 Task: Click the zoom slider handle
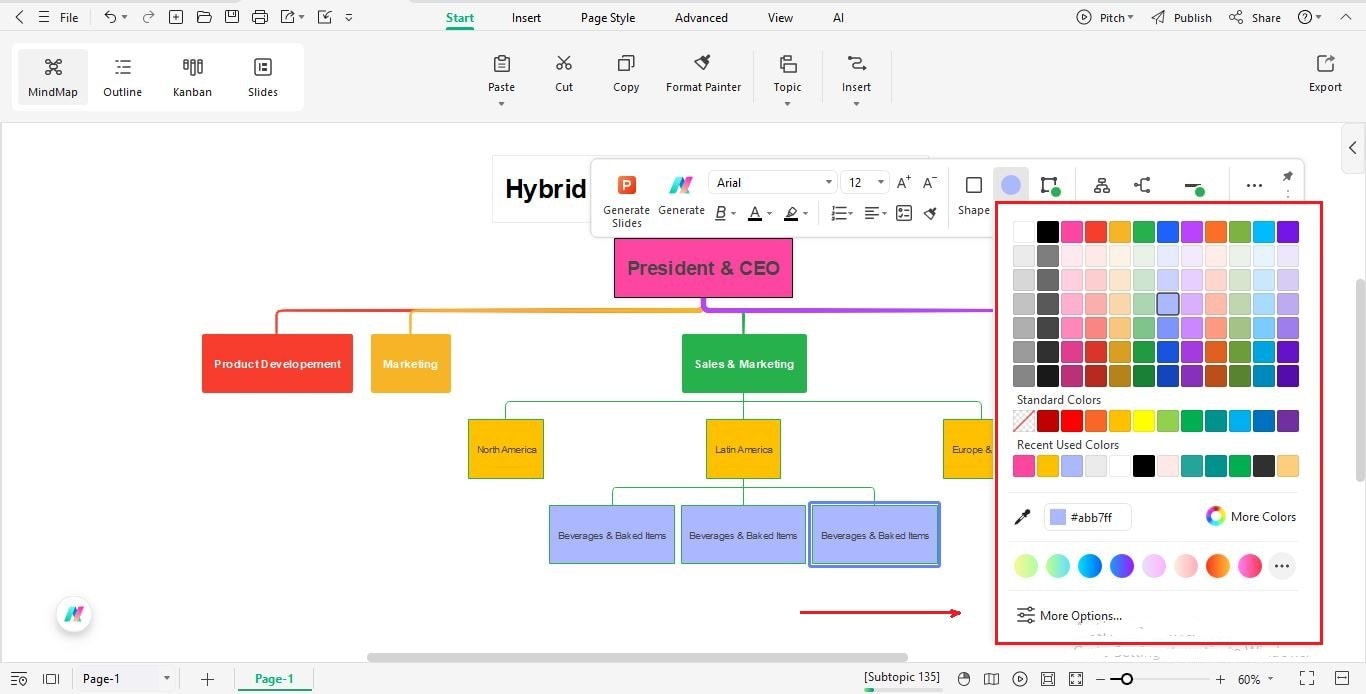(x=1127, y=679)
